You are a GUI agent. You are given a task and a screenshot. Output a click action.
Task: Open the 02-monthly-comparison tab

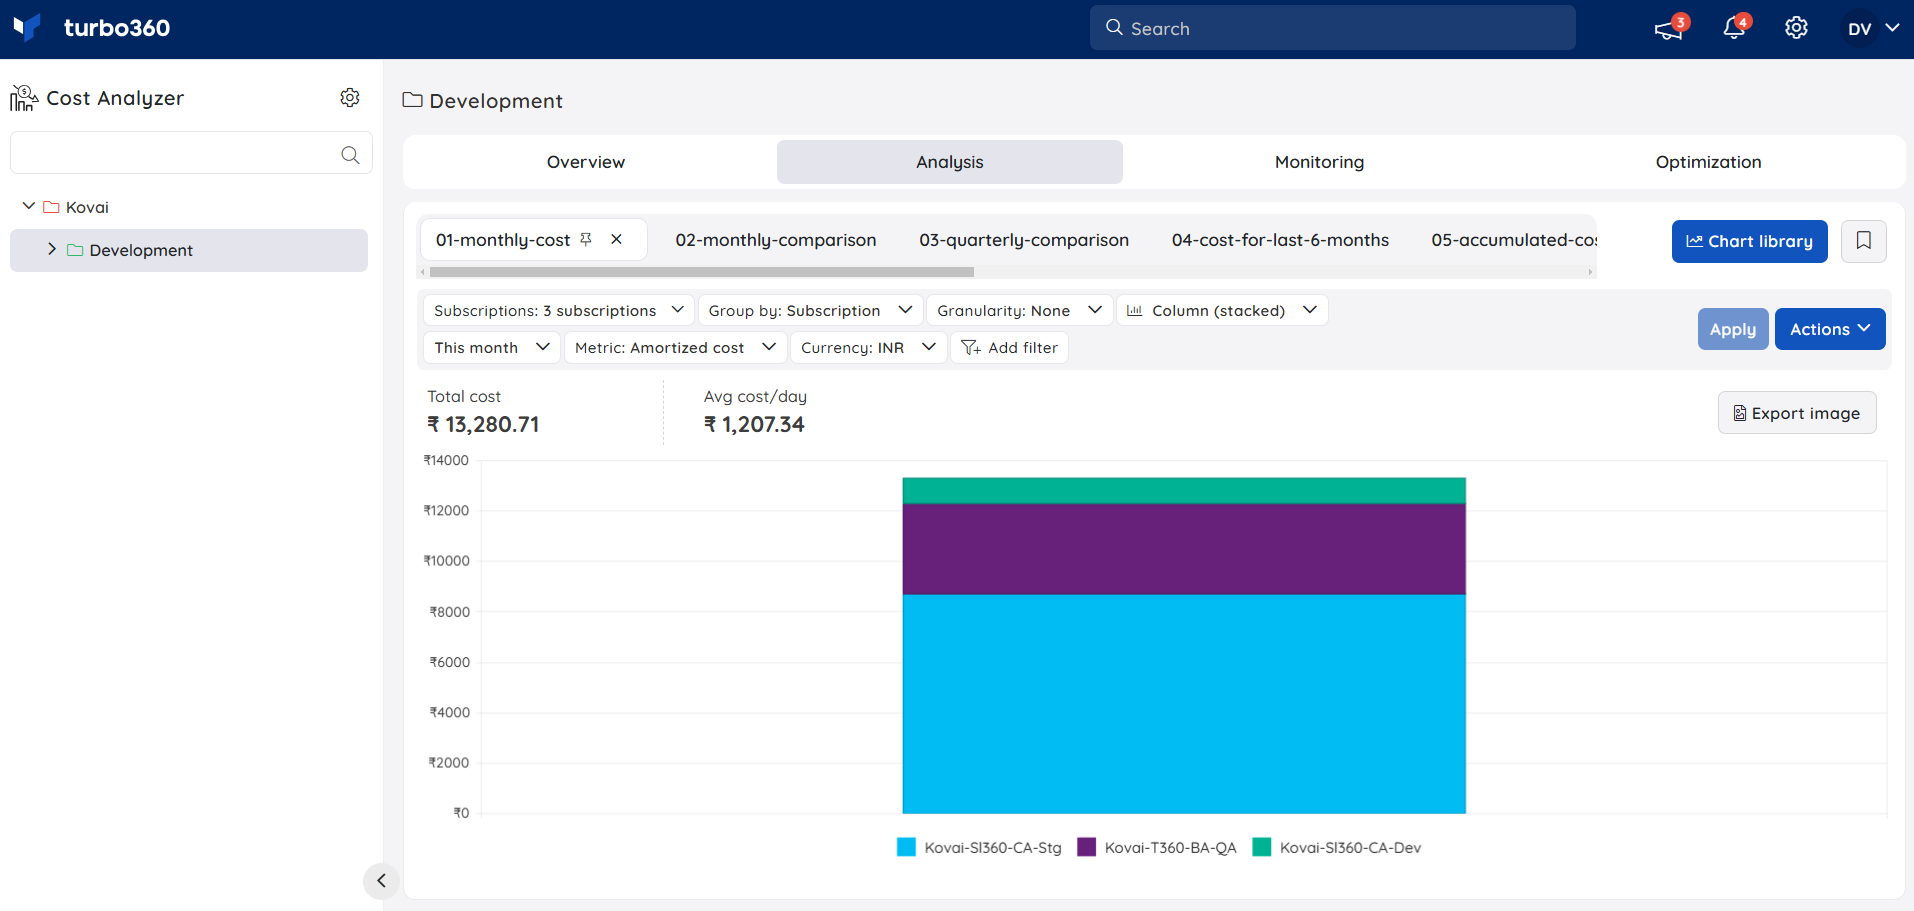coord(776,240)
